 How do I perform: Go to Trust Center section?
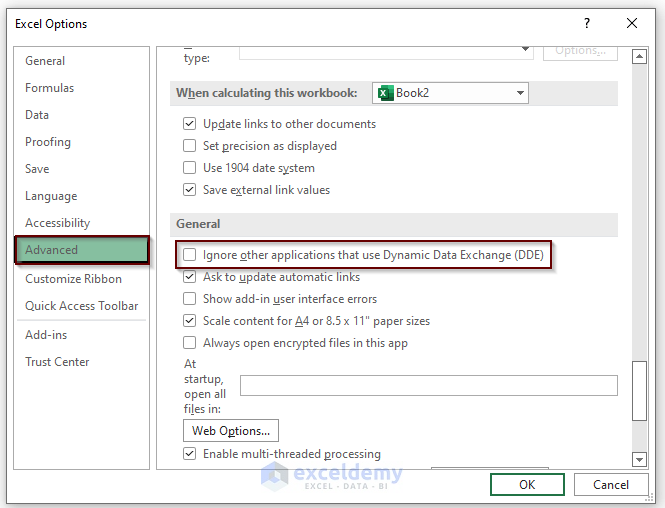(x=57, y=362)
